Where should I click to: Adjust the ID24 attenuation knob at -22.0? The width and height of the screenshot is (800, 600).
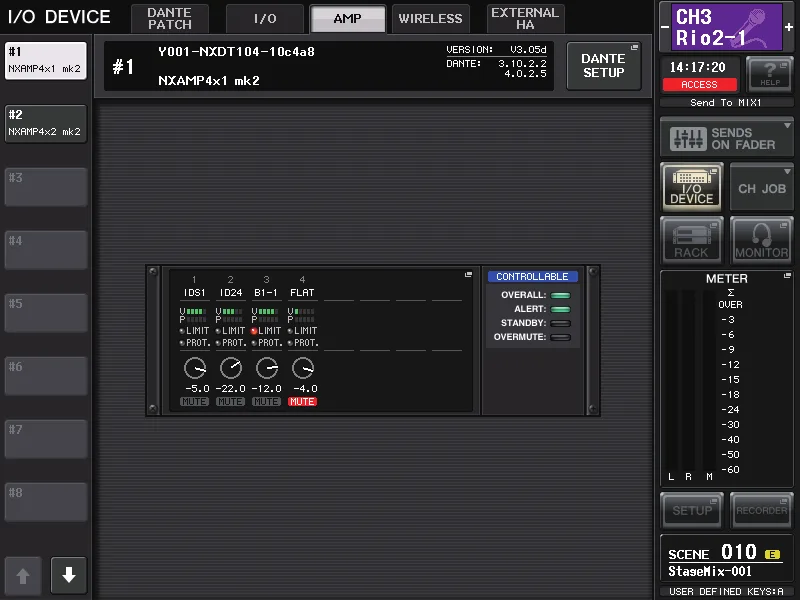click(231, 368)
